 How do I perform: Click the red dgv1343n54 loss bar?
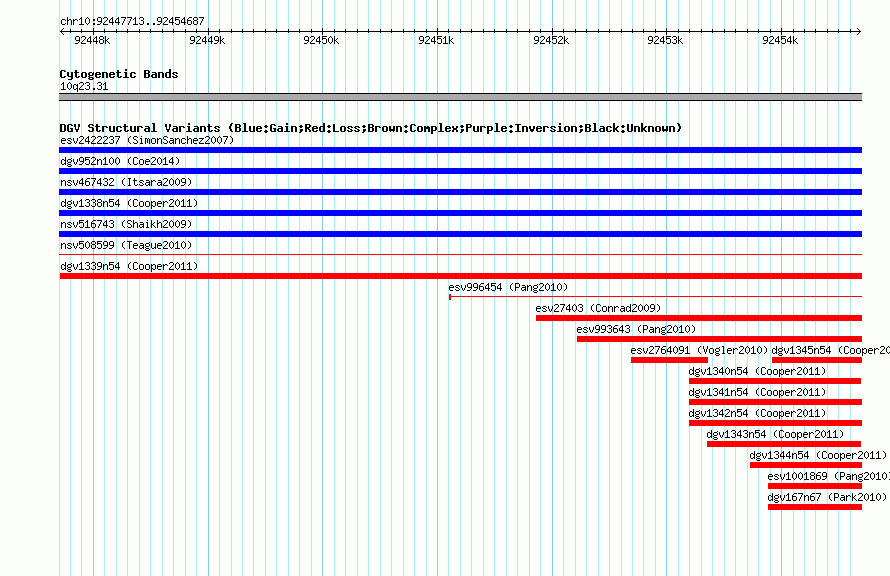click(784, 444)
